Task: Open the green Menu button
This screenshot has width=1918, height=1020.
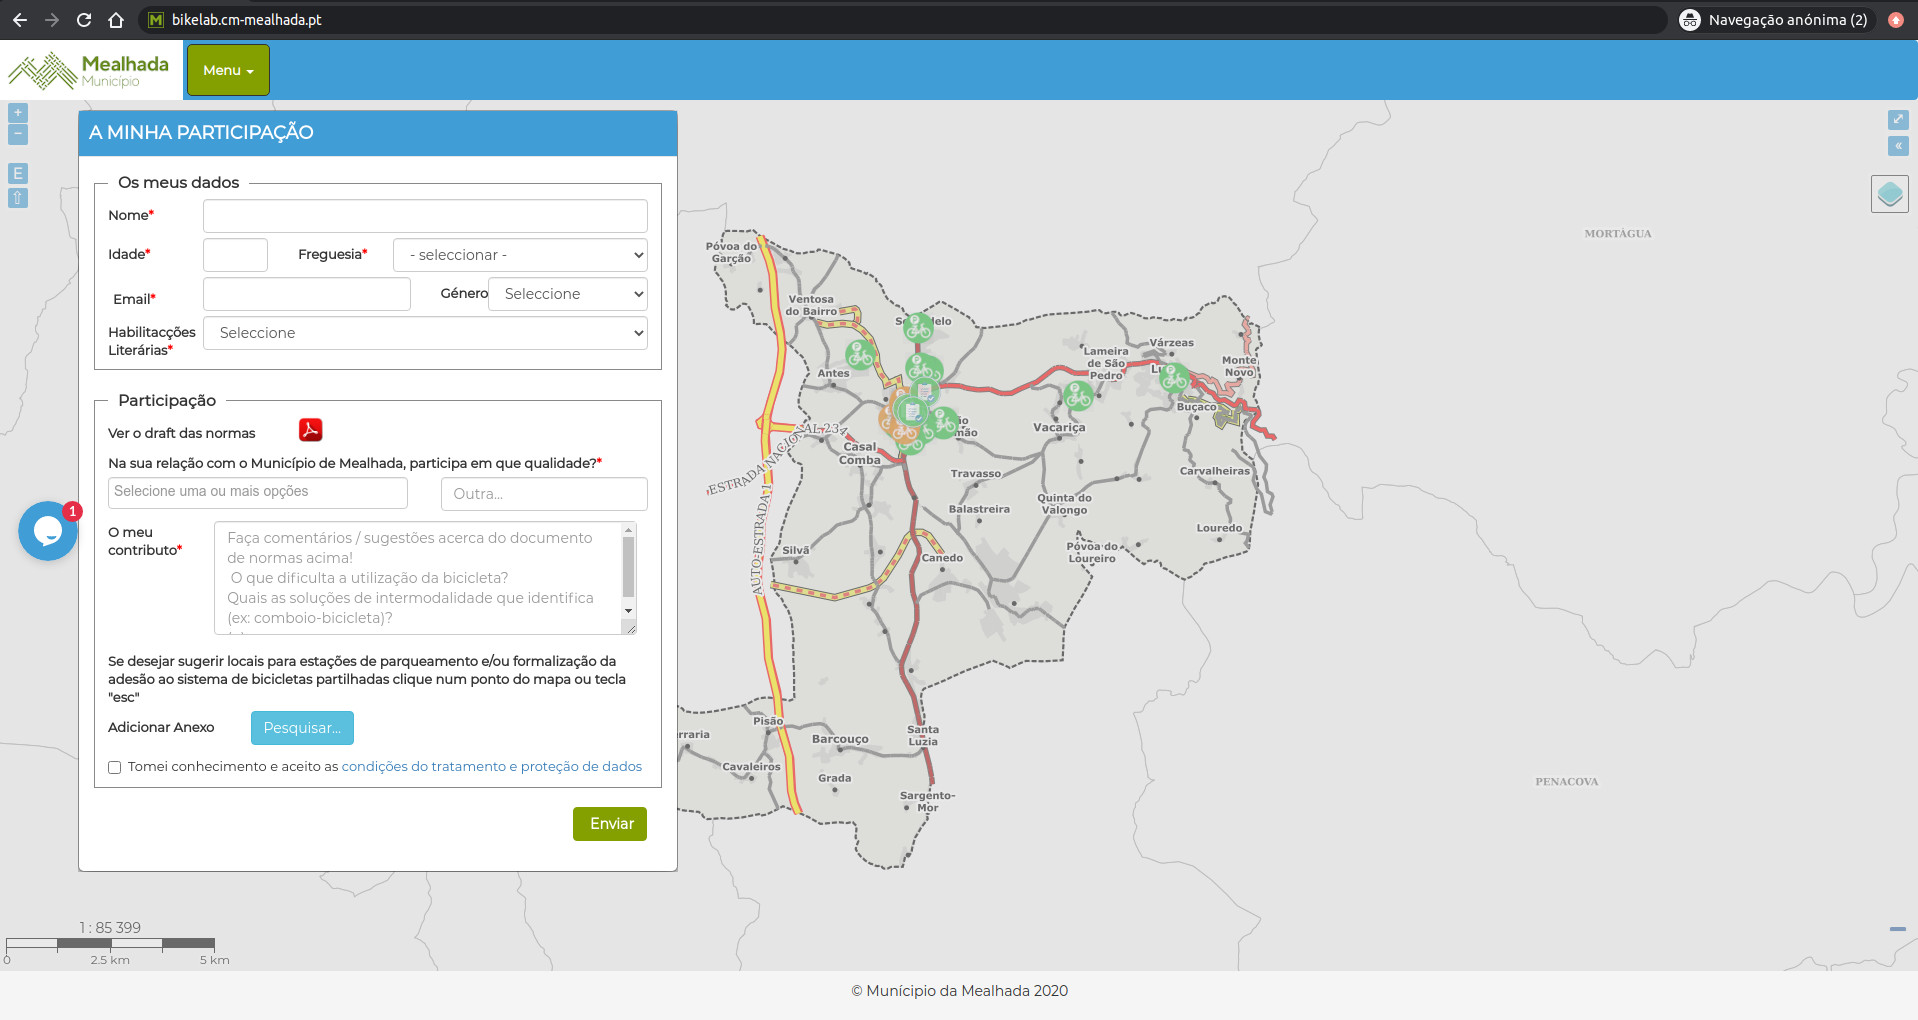Action: click(228, 70)
